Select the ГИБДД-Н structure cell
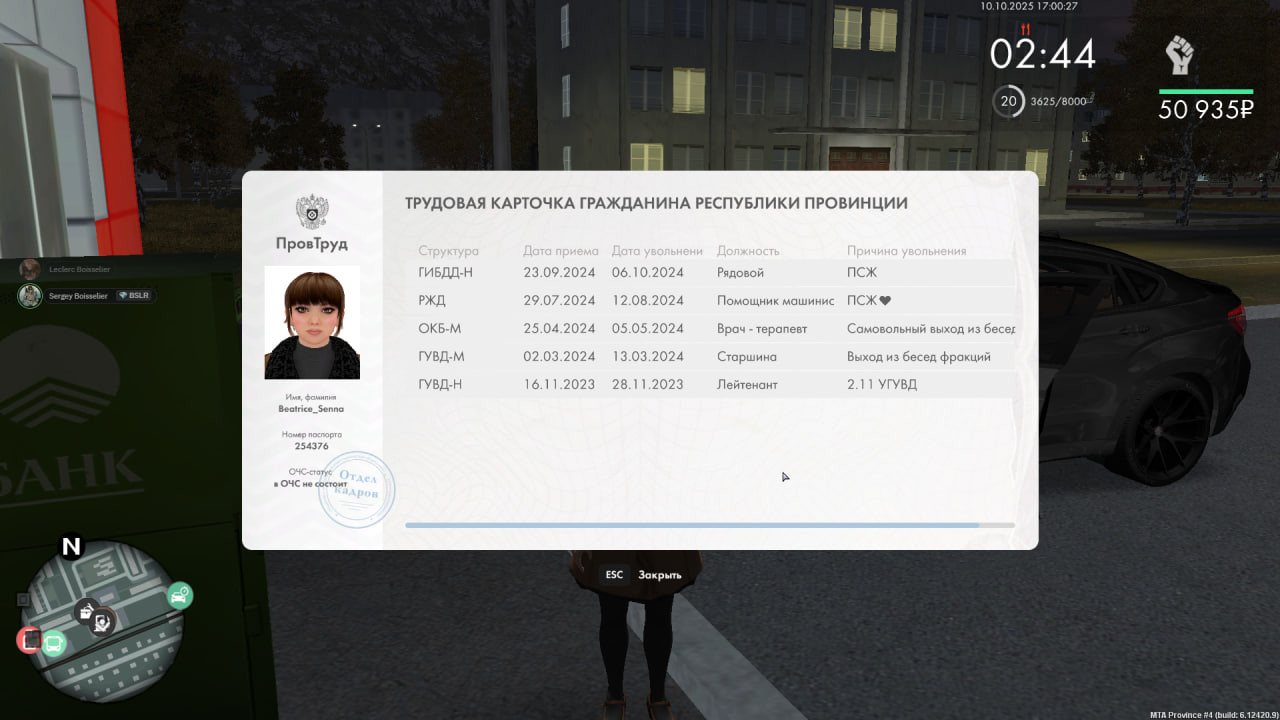 (445, 272)
